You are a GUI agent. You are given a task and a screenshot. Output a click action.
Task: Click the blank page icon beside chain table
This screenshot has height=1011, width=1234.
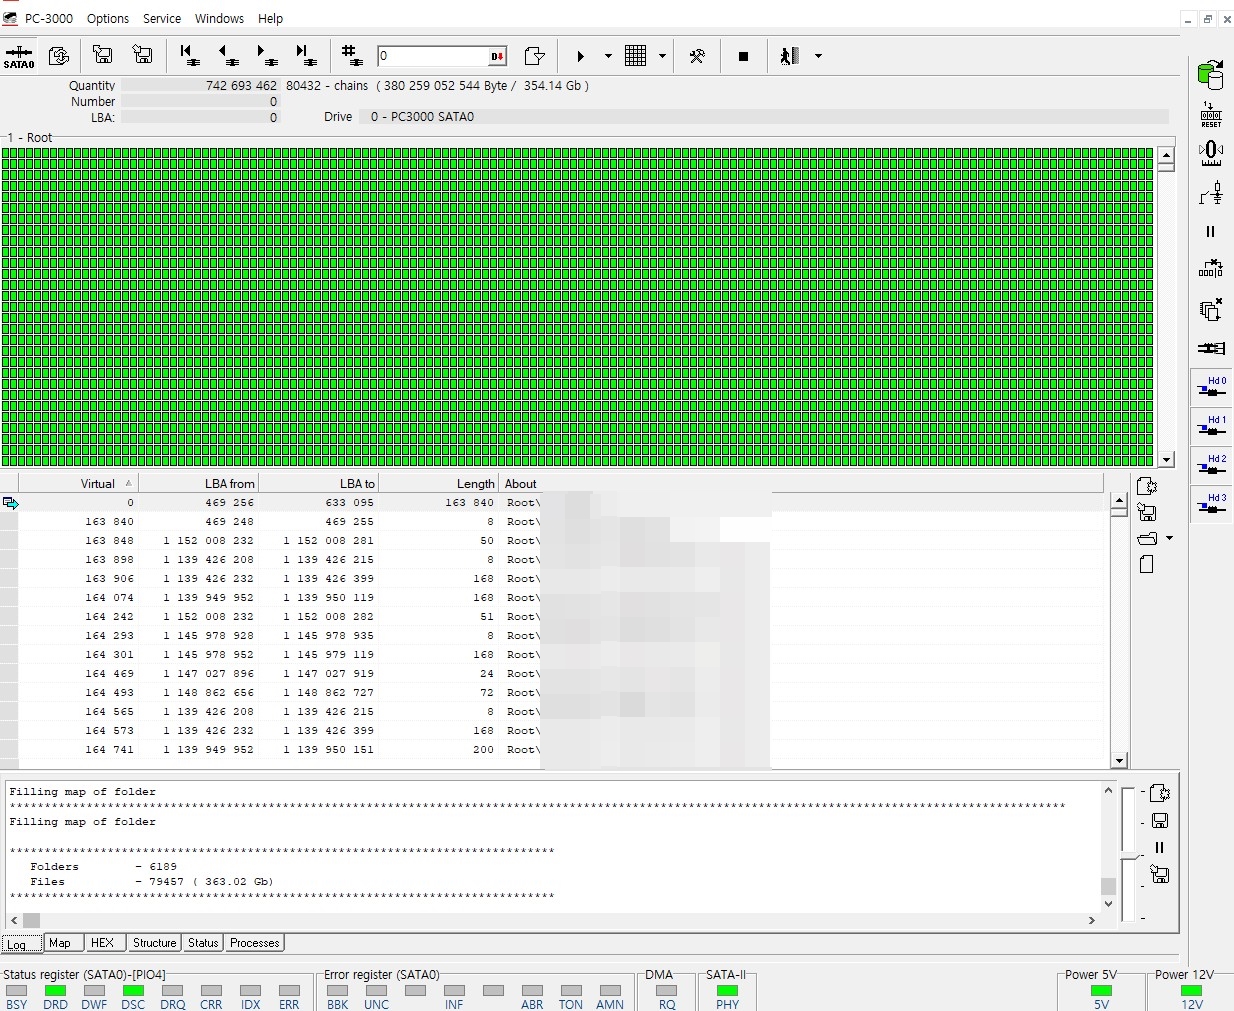click(1147, 565)
